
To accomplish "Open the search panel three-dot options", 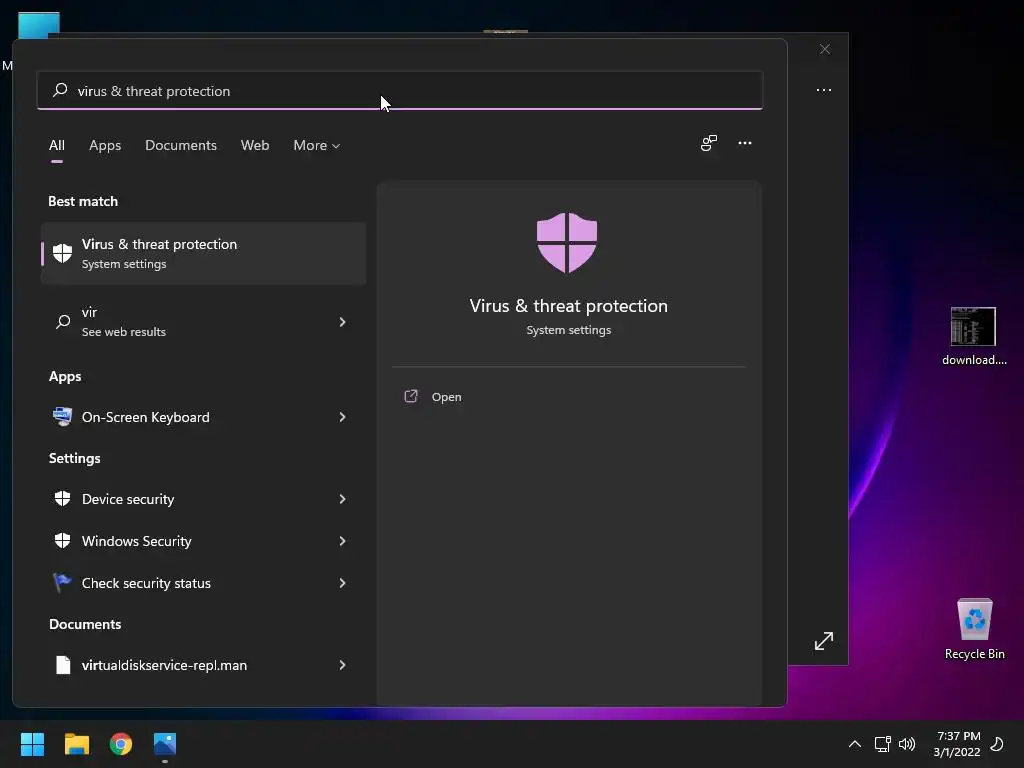I will tap(744, 143).
